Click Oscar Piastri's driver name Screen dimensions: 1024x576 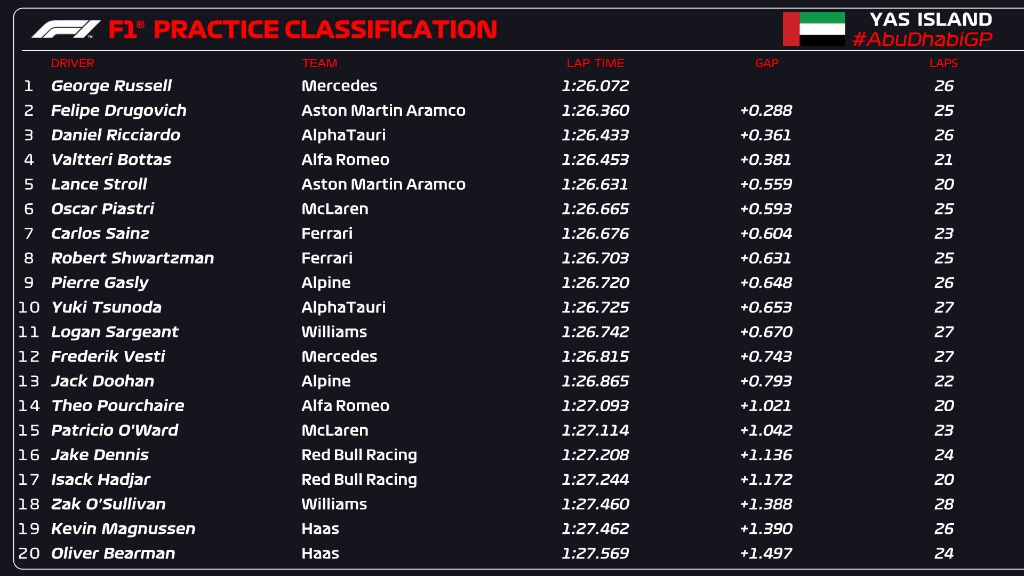point(102,209)
